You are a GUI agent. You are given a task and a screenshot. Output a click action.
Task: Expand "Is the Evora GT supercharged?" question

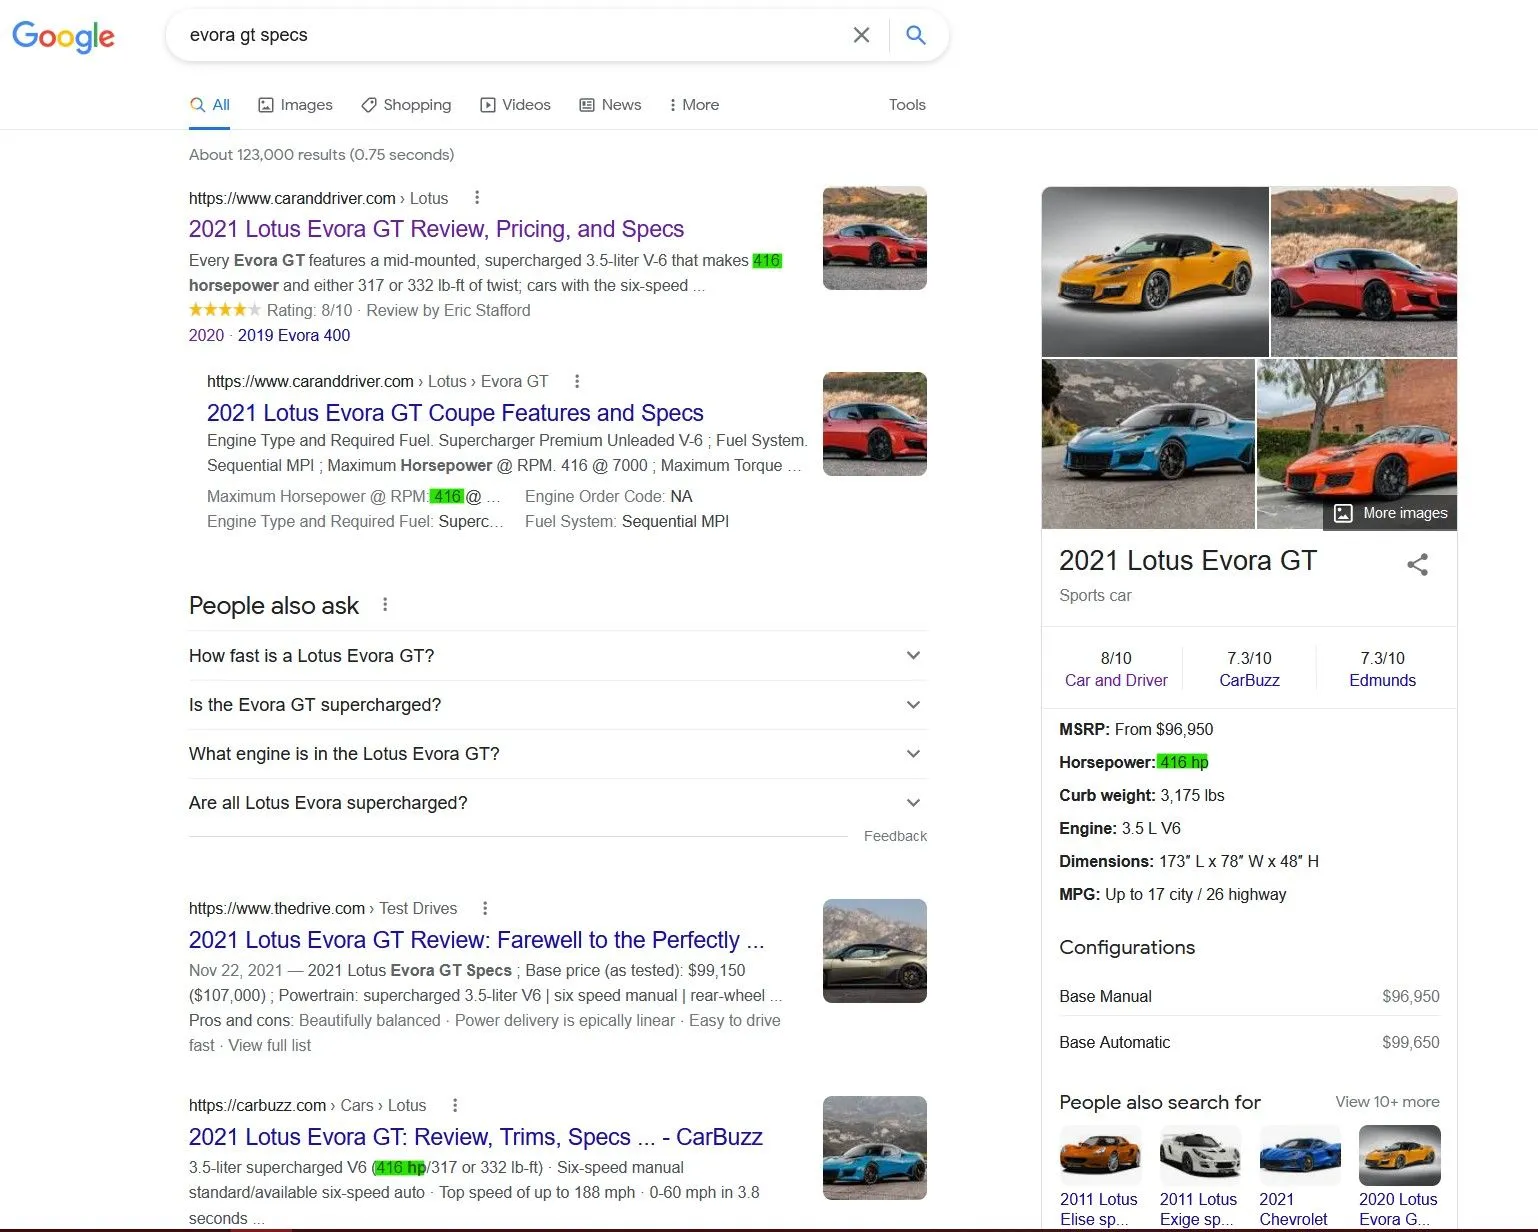pyautogui.click(x=912, y=705)
